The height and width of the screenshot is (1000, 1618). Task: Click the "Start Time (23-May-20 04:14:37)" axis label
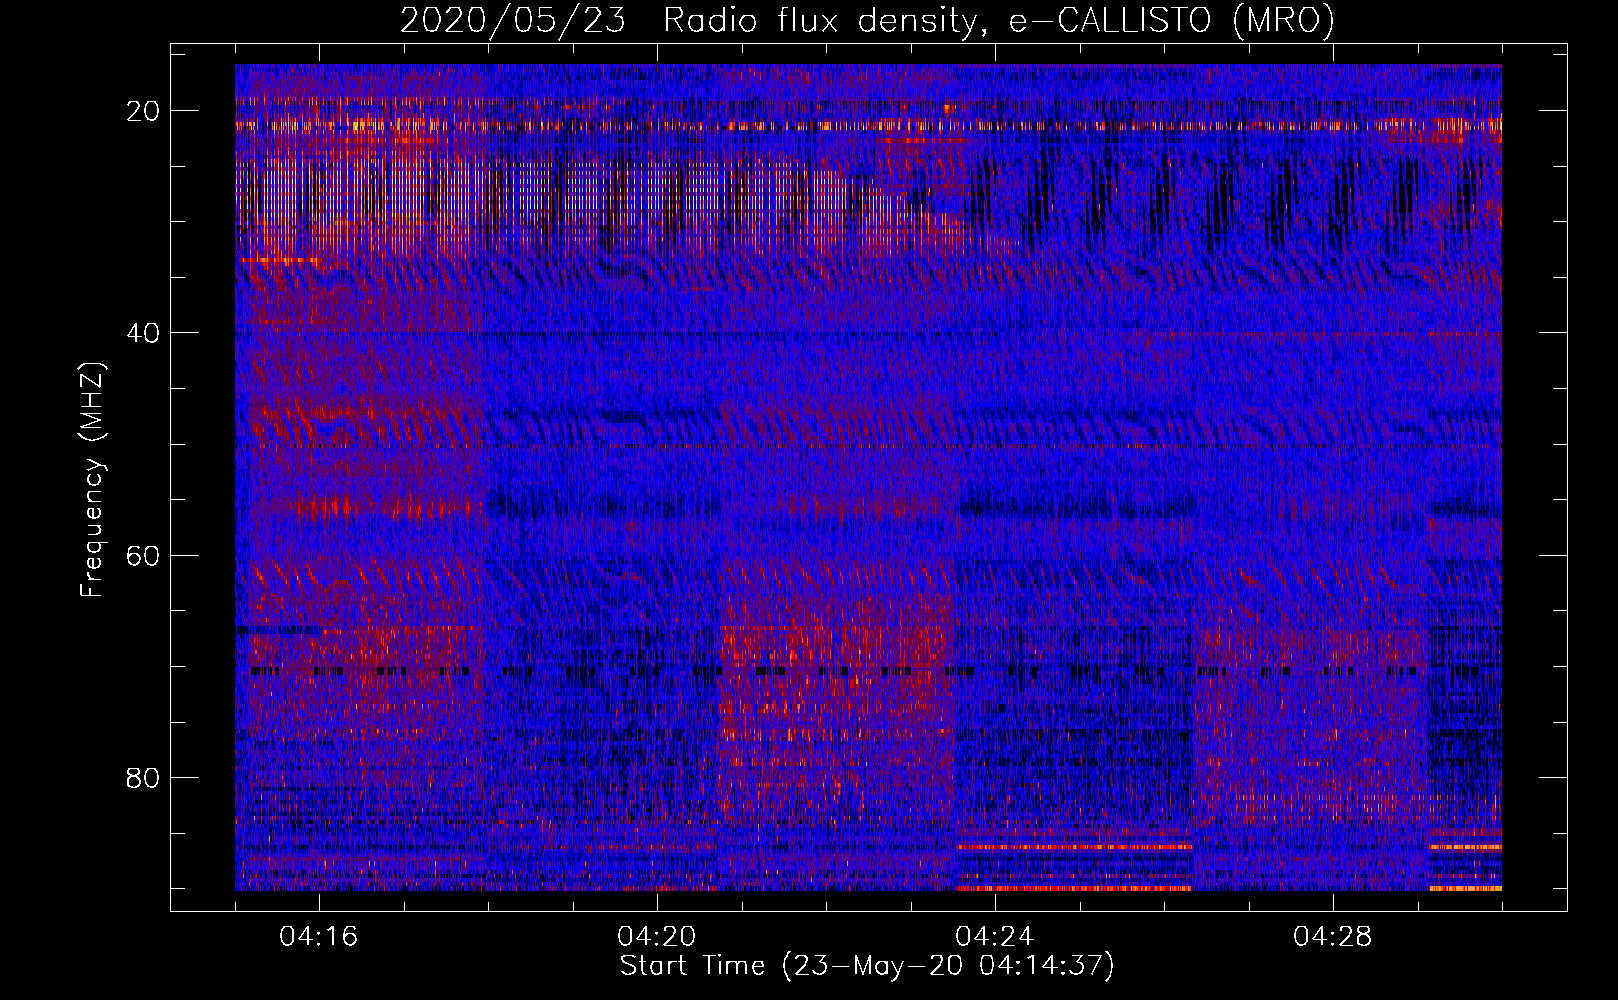click(867, 966)
